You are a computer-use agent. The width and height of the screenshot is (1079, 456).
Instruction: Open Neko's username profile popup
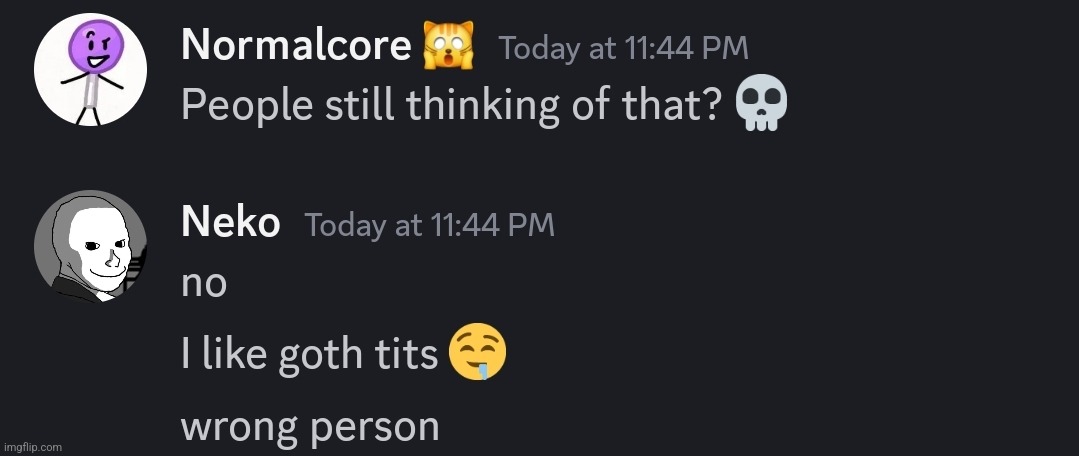coord(231,224)
